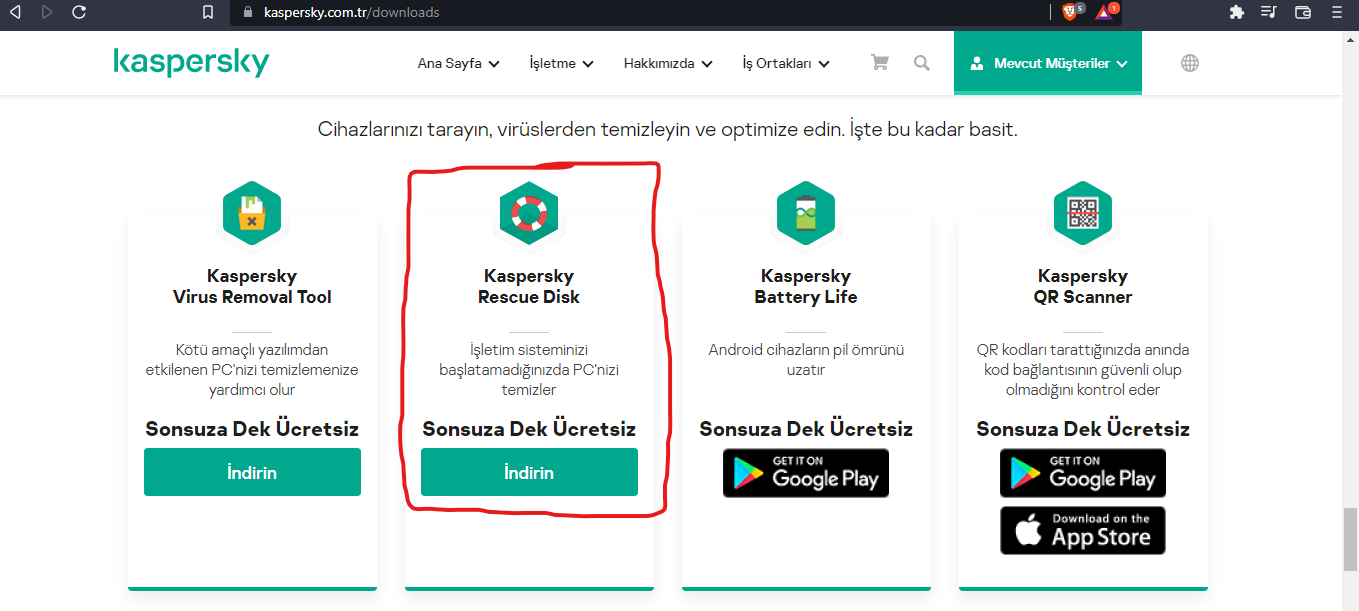Expand the İşletme menu
Screen dimensions: 1359x611
tap(561, 63)
